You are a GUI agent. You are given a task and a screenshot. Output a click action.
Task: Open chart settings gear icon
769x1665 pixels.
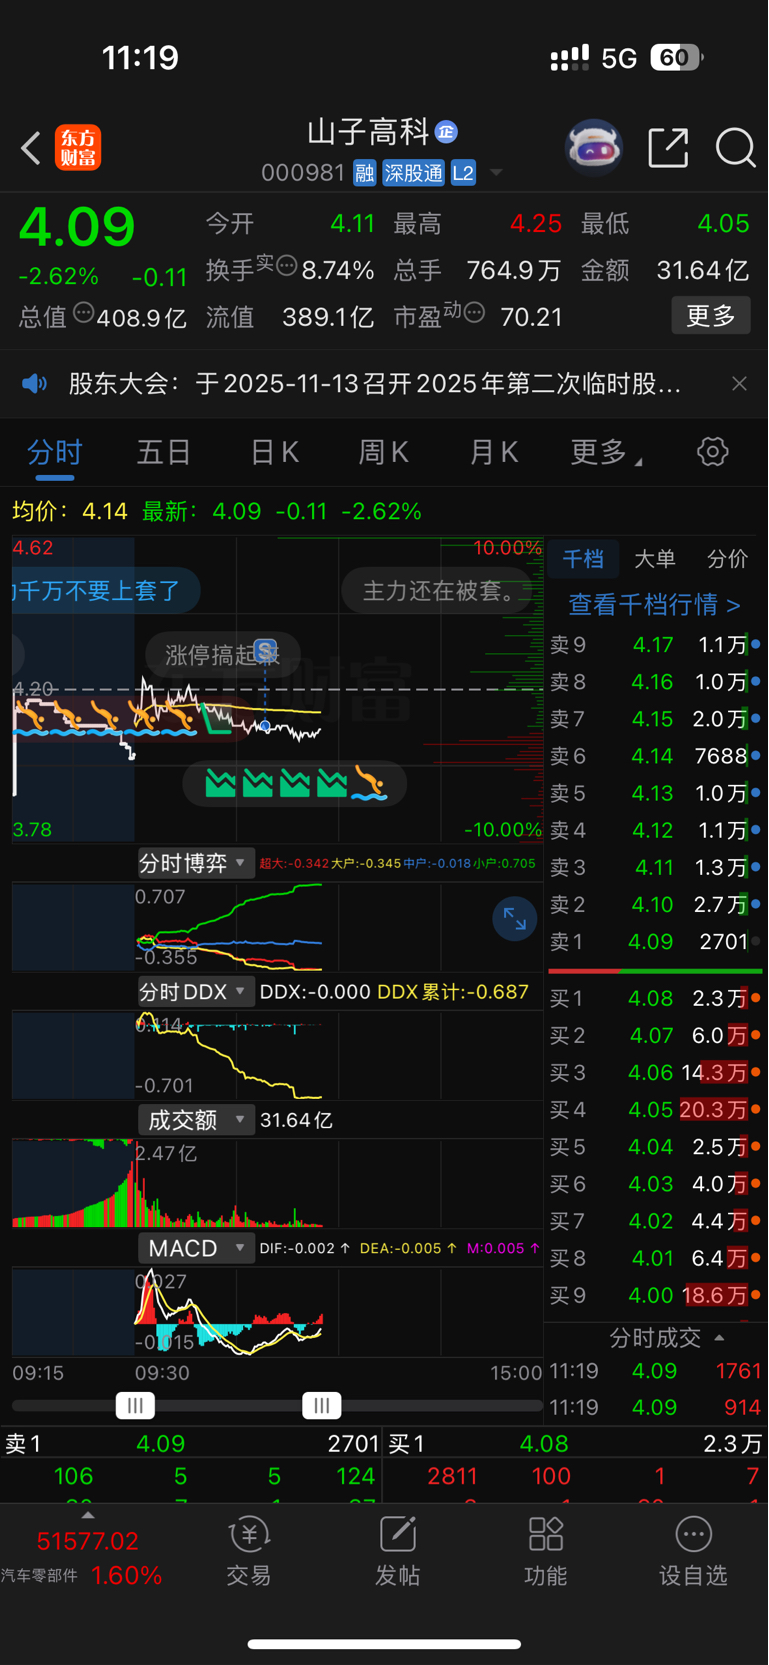[x=712, y=452]
